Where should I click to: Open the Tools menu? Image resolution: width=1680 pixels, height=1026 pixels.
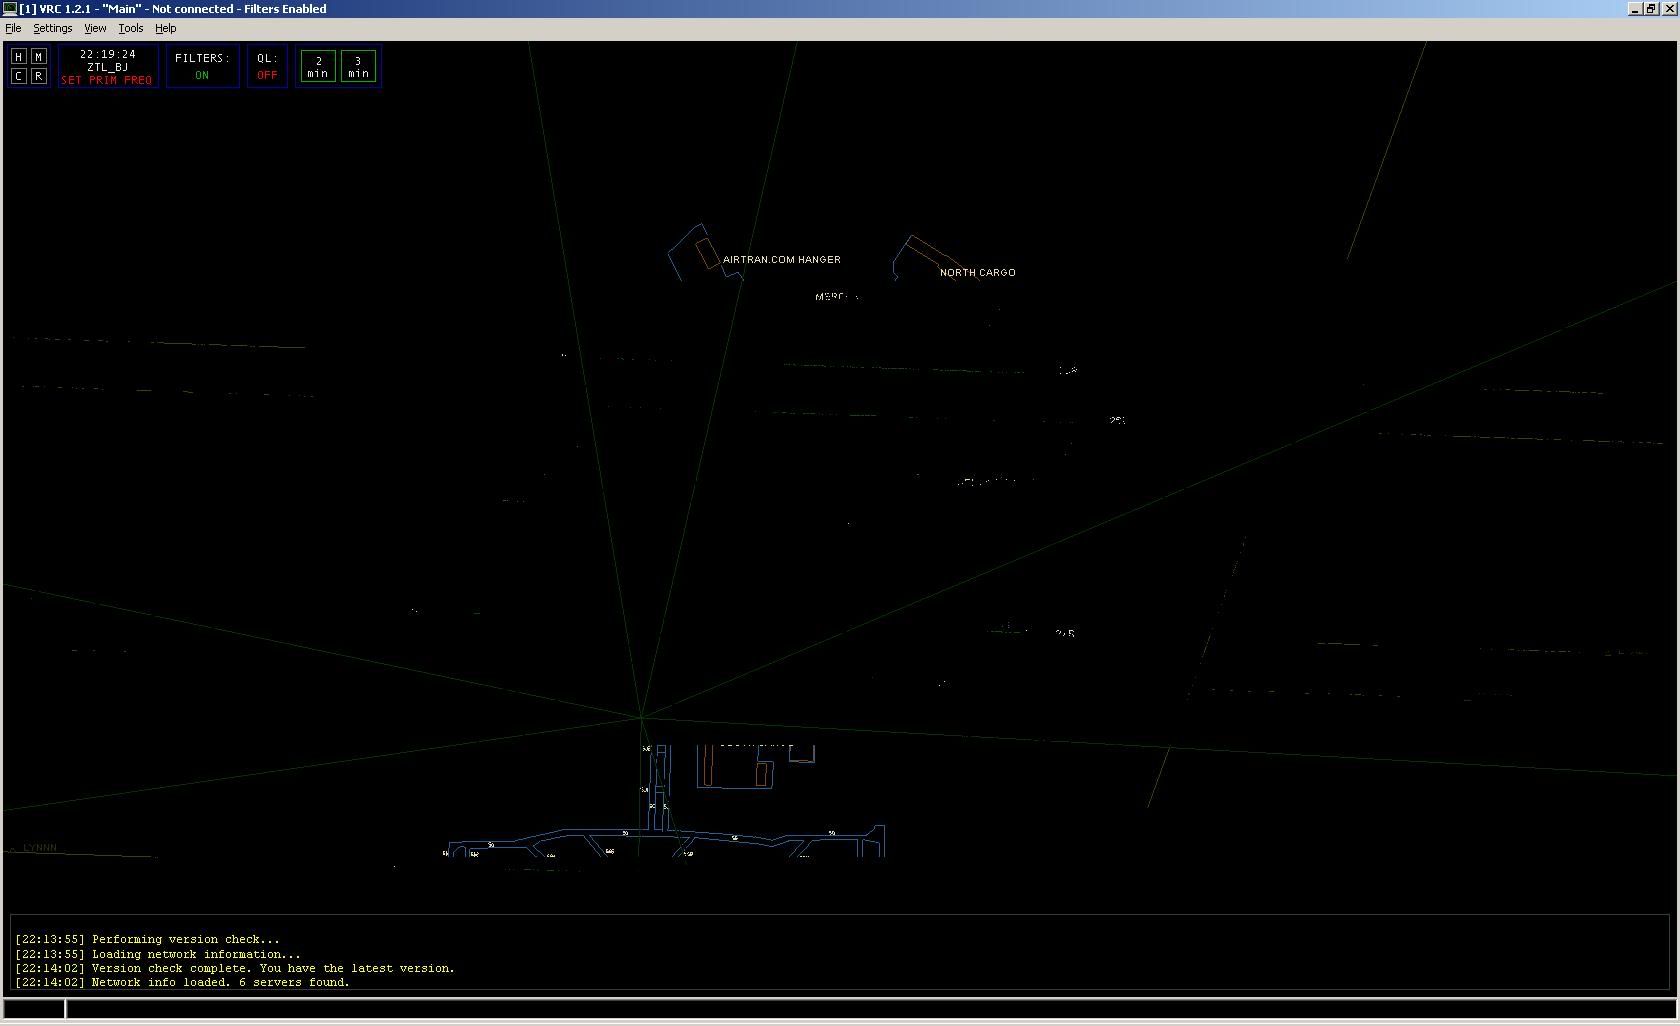pos(131,28)
